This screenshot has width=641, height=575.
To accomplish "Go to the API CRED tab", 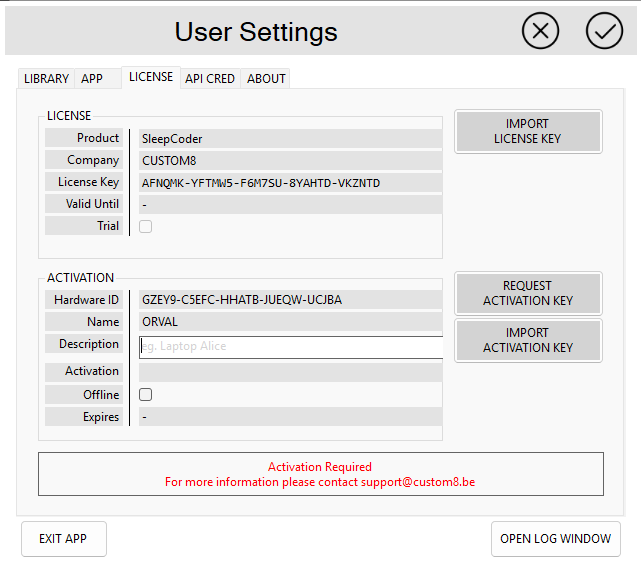I will (210, 79).
